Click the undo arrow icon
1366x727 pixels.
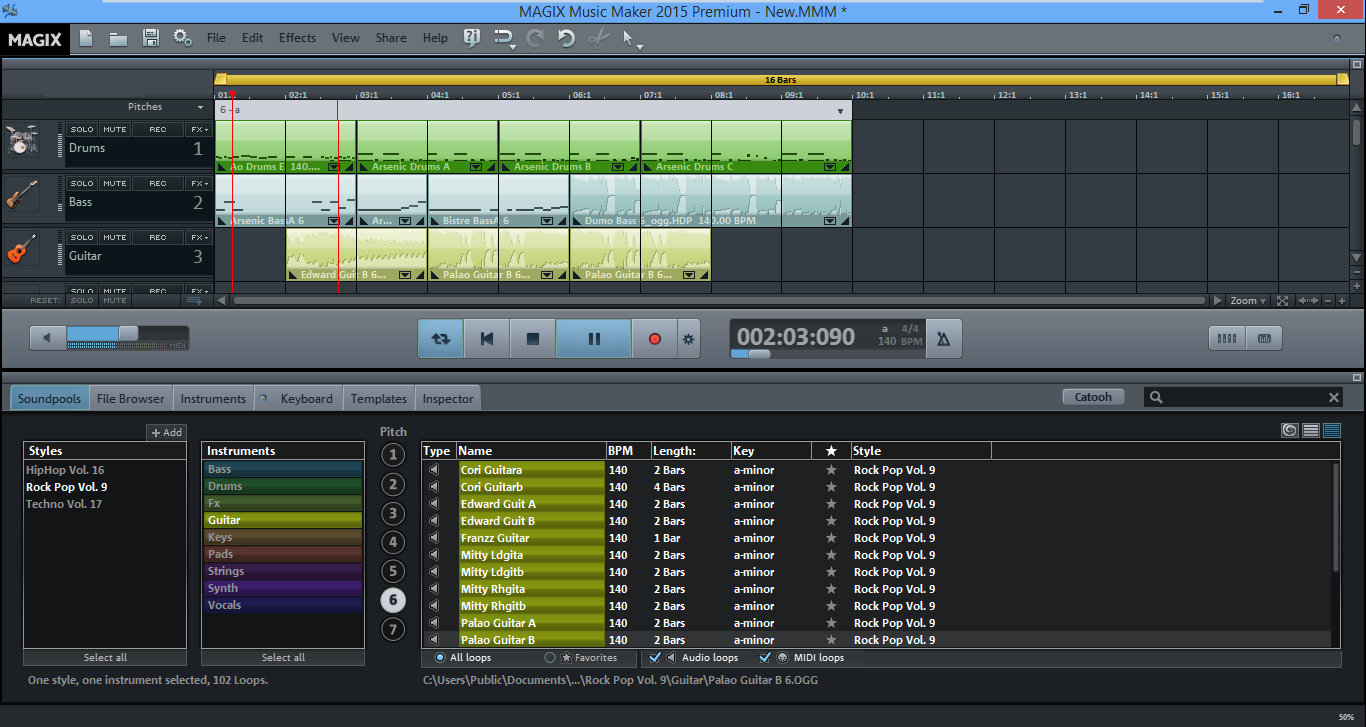[x=566, y=38]
